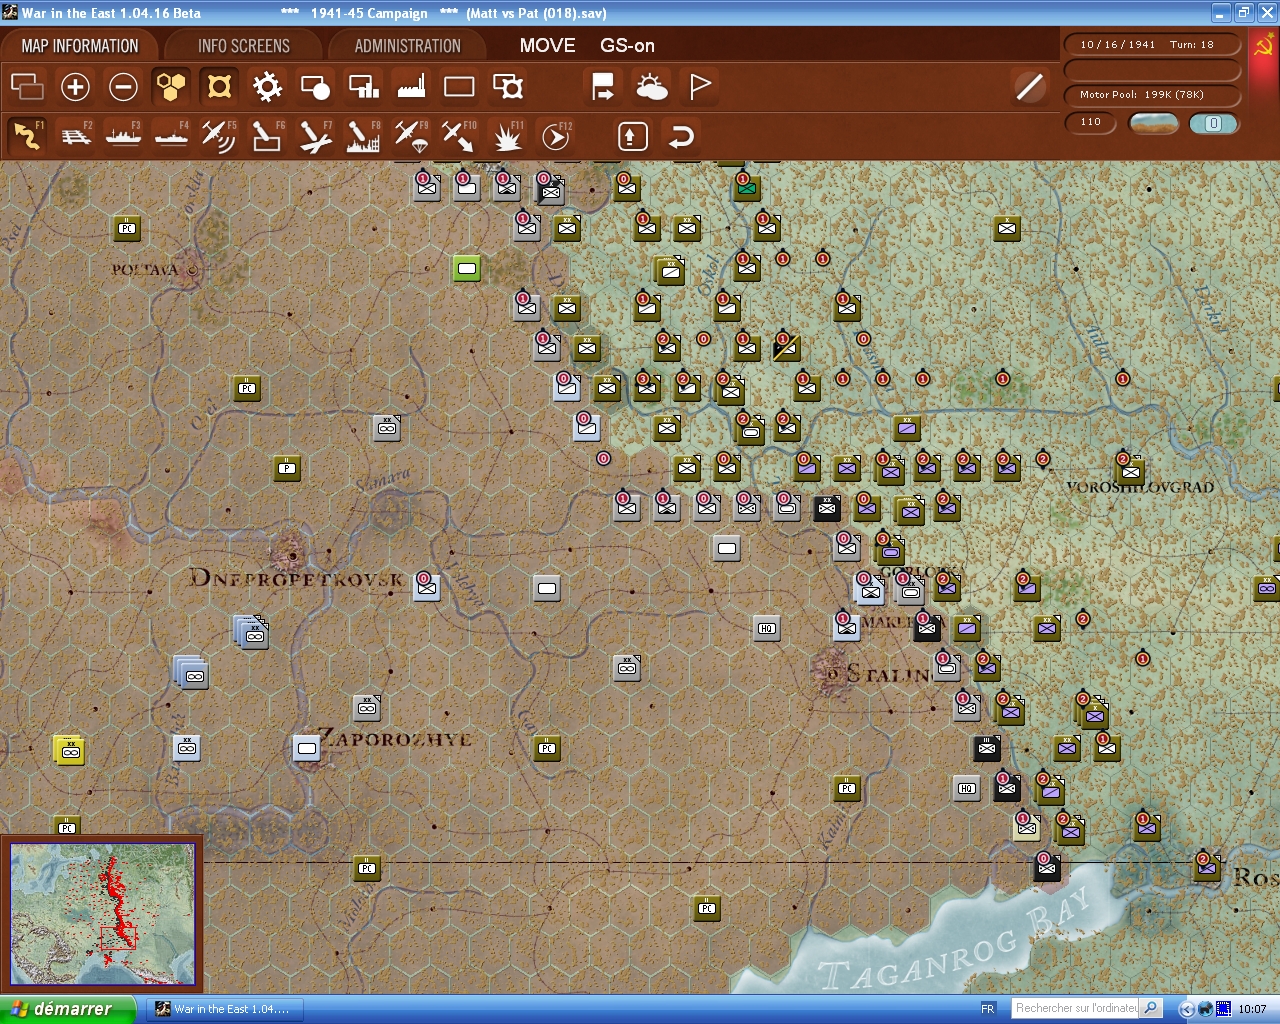This screenshot has height=1024, width=1280.
Task: Zoom out with the minus icon
Action: tap(123, 87)
